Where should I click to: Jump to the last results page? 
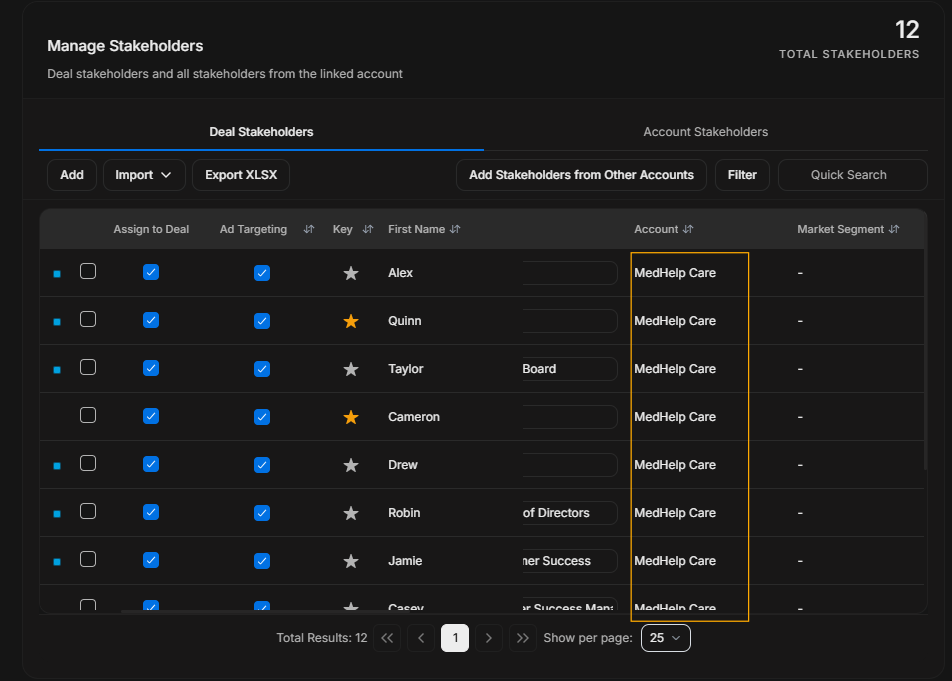pos(523,638)
